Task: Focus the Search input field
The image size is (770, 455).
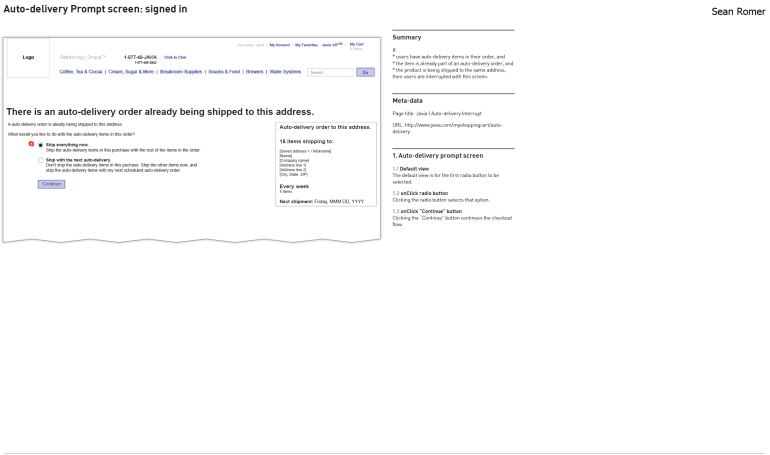Action: [330, 72]
